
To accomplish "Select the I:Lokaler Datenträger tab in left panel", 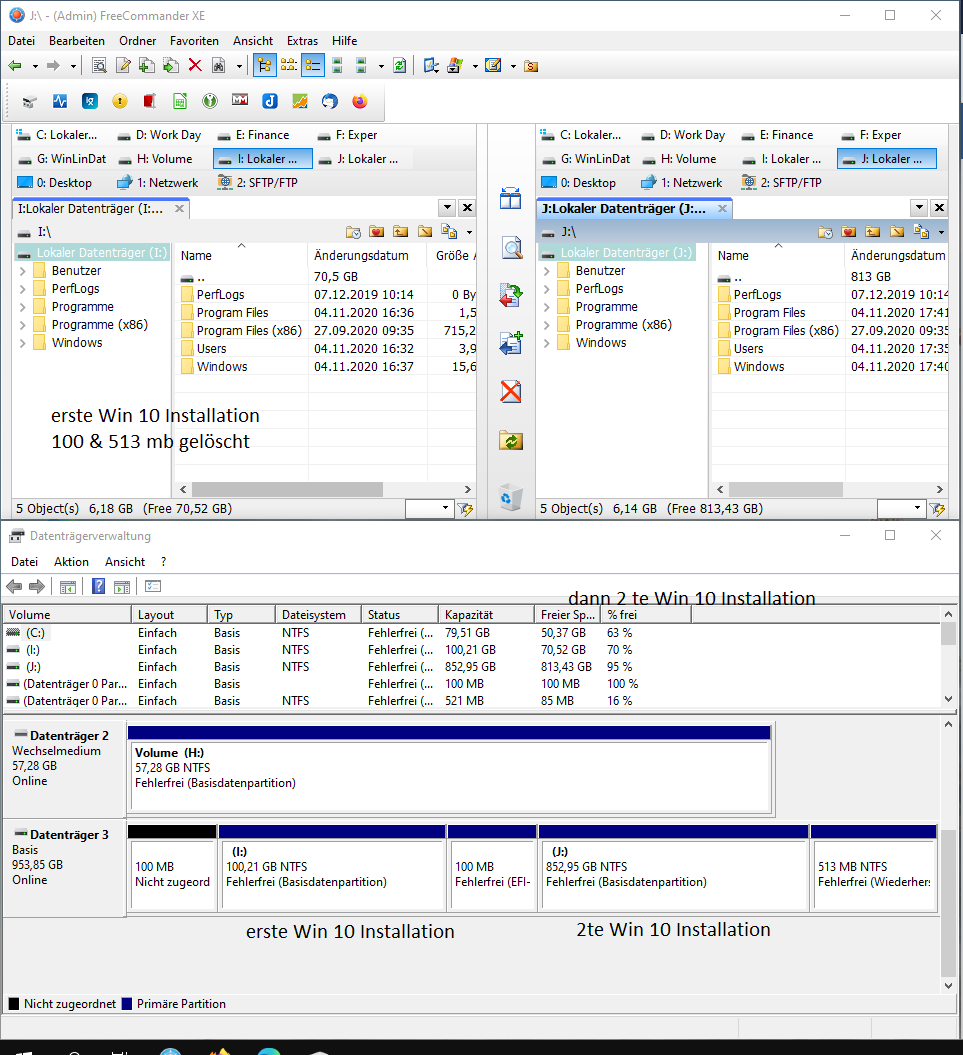I will 100,209.
